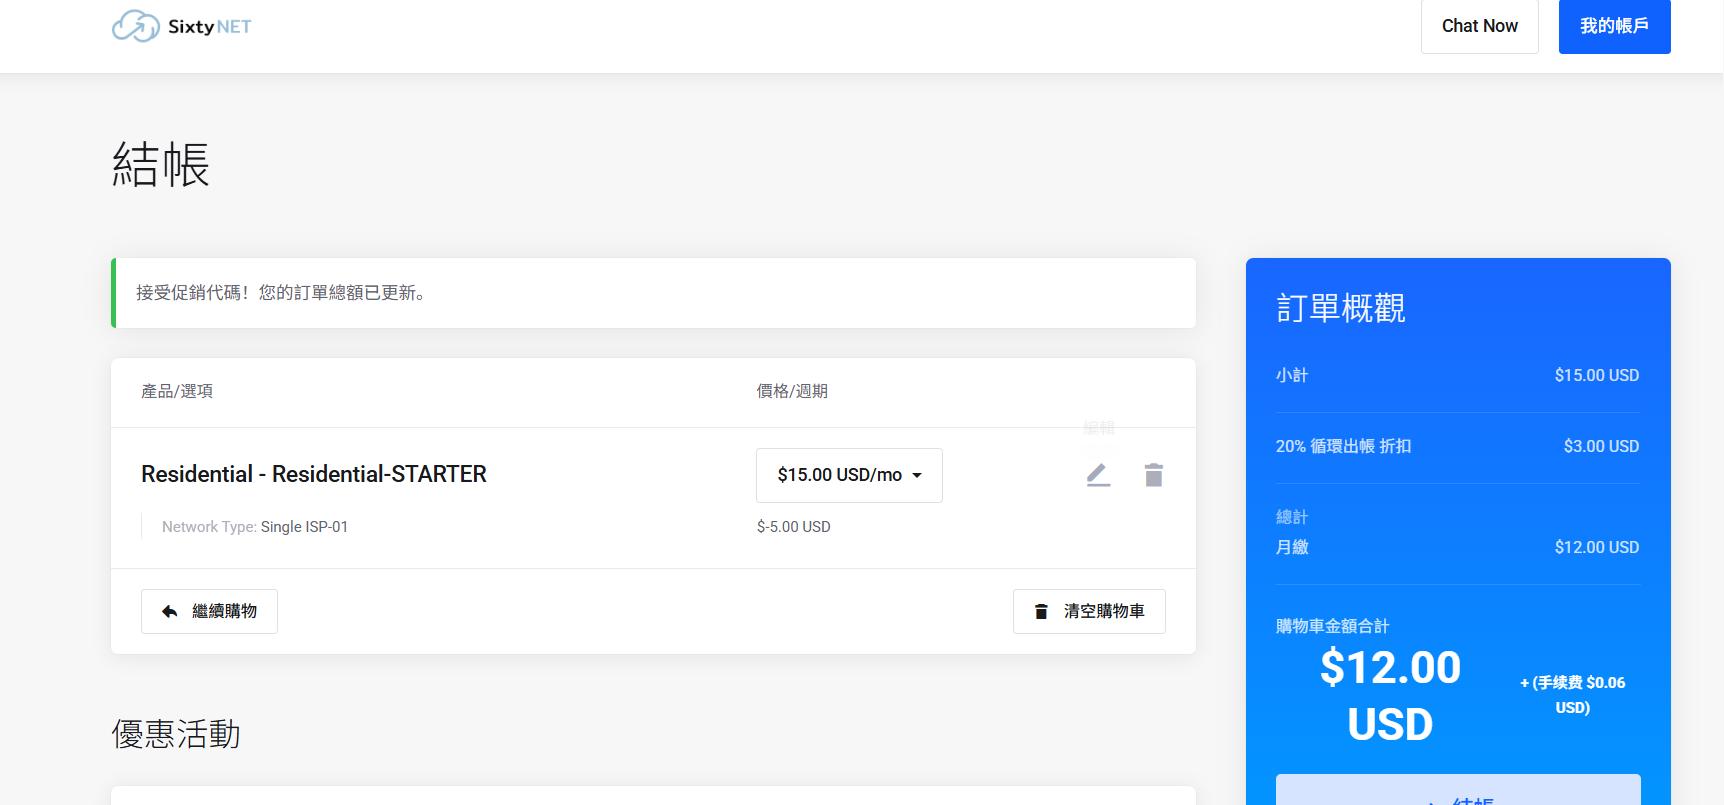Click the 20% 循環出帳 折扣 label
Viewport: 1724px width, 805px height.
pyautogui.click(x=1343, y=446)
